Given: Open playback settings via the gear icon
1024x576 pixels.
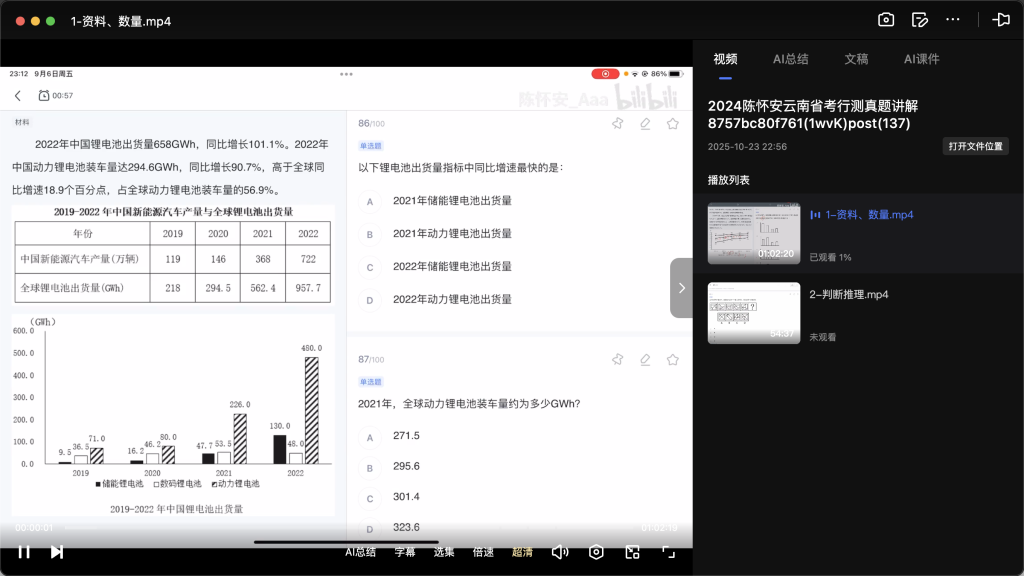Looking at the screenshot, I should tap(596, 551).
